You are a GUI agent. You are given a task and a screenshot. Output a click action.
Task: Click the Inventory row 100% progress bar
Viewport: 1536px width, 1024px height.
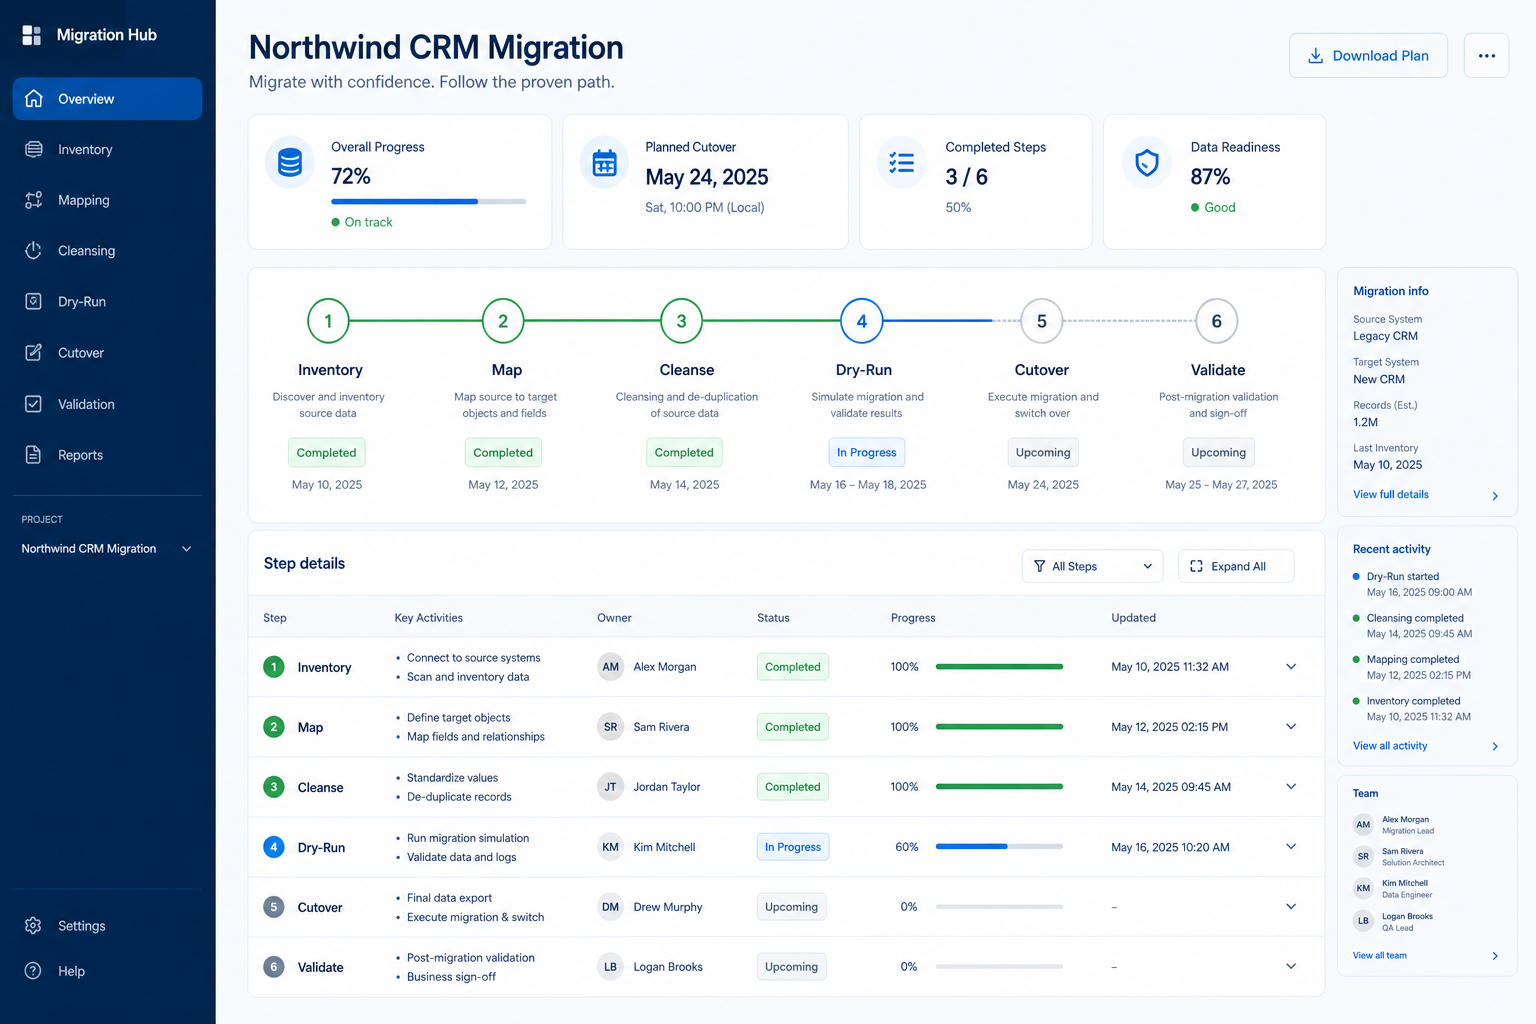click(x=999, y=667)
